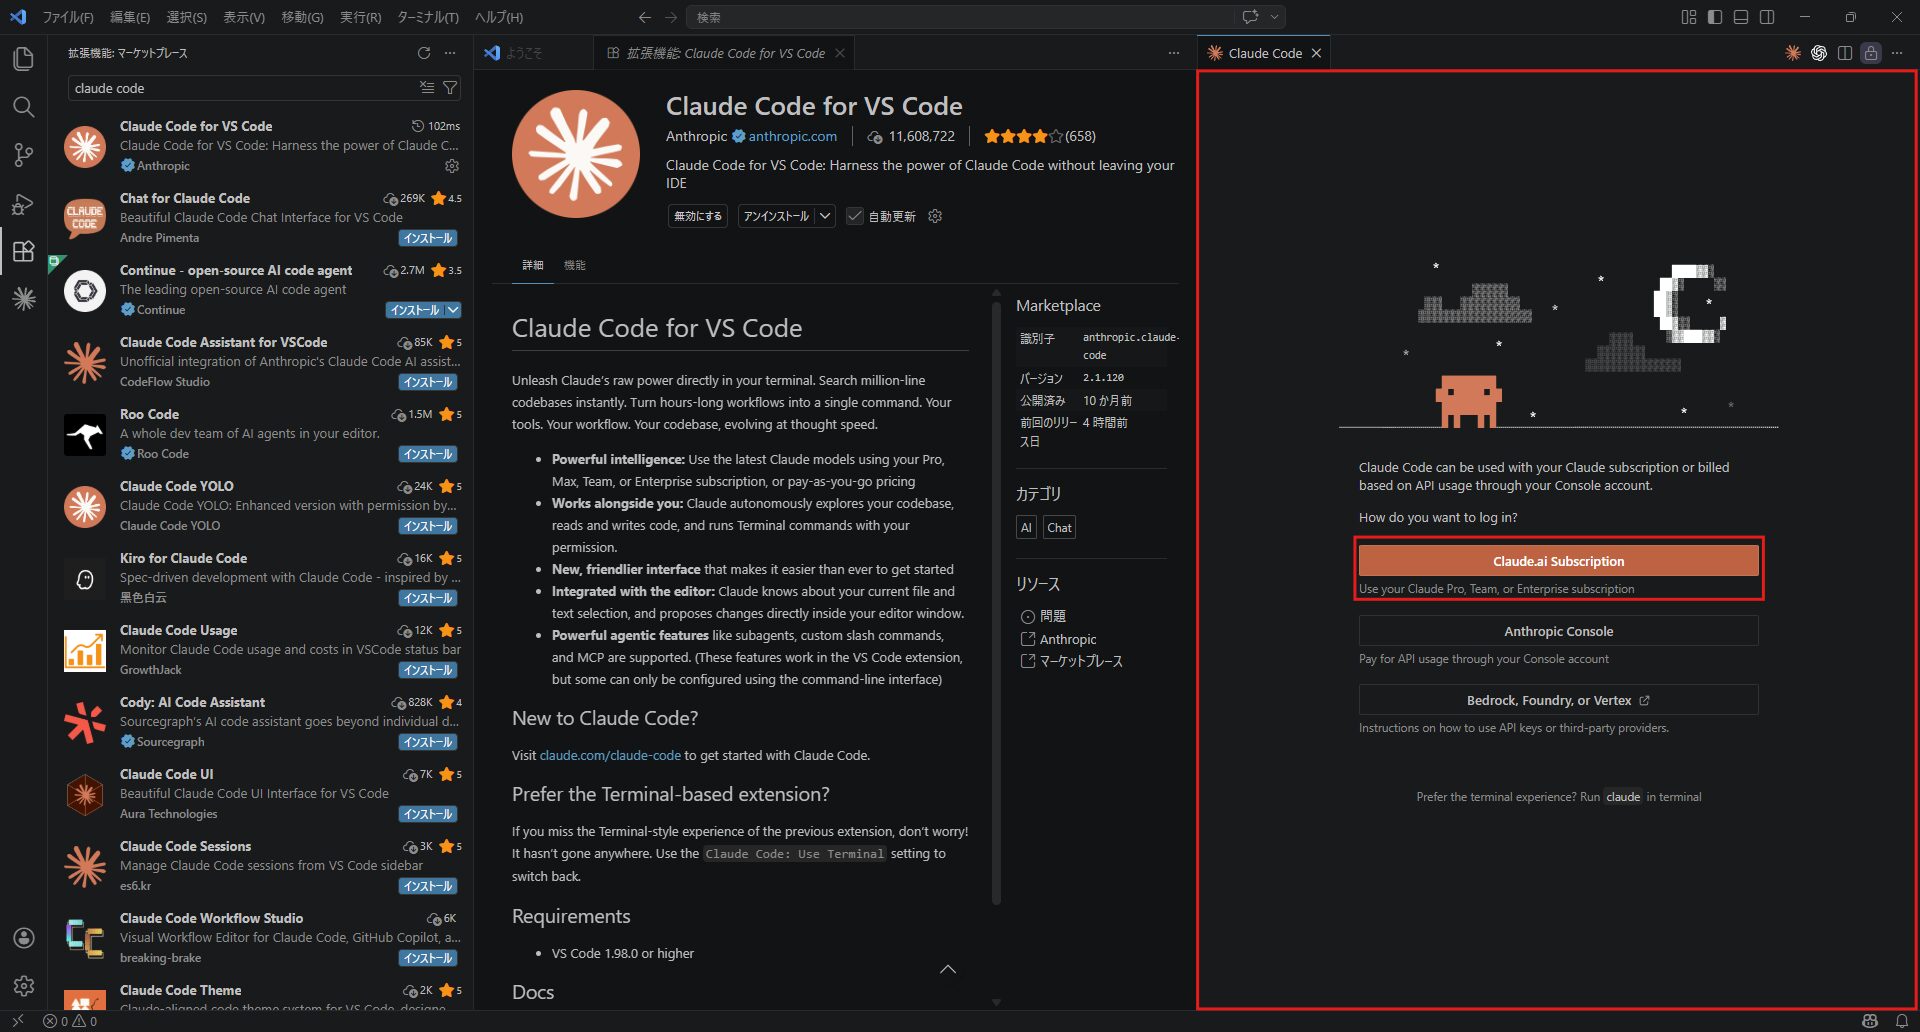Viewport: 1920px width, 1032px height.
Task: Refresh the extensions marketplace list
Action: pyautogui.click(x=424, y=53)
